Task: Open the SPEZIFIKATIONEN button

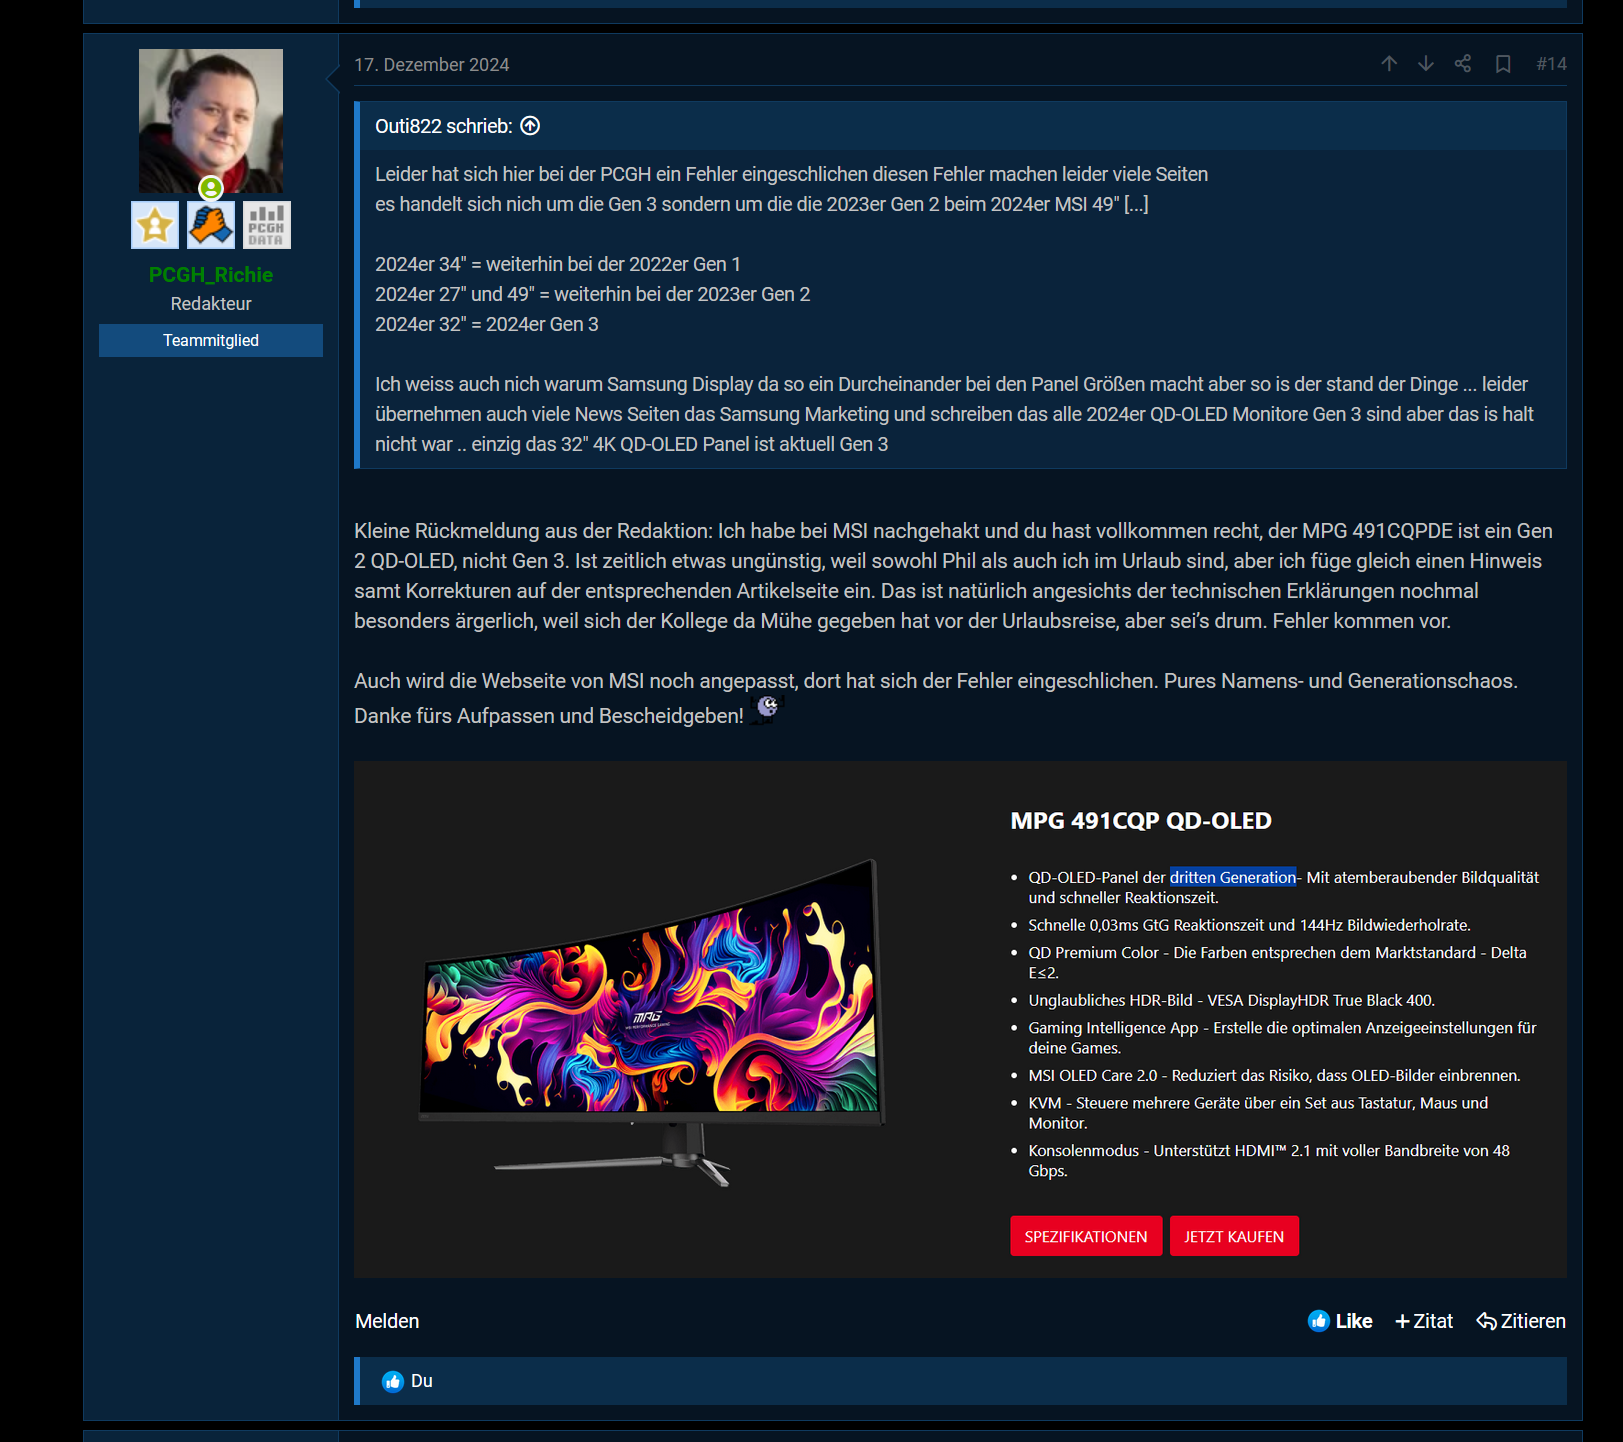Action: click(x=1085, y=1235)
